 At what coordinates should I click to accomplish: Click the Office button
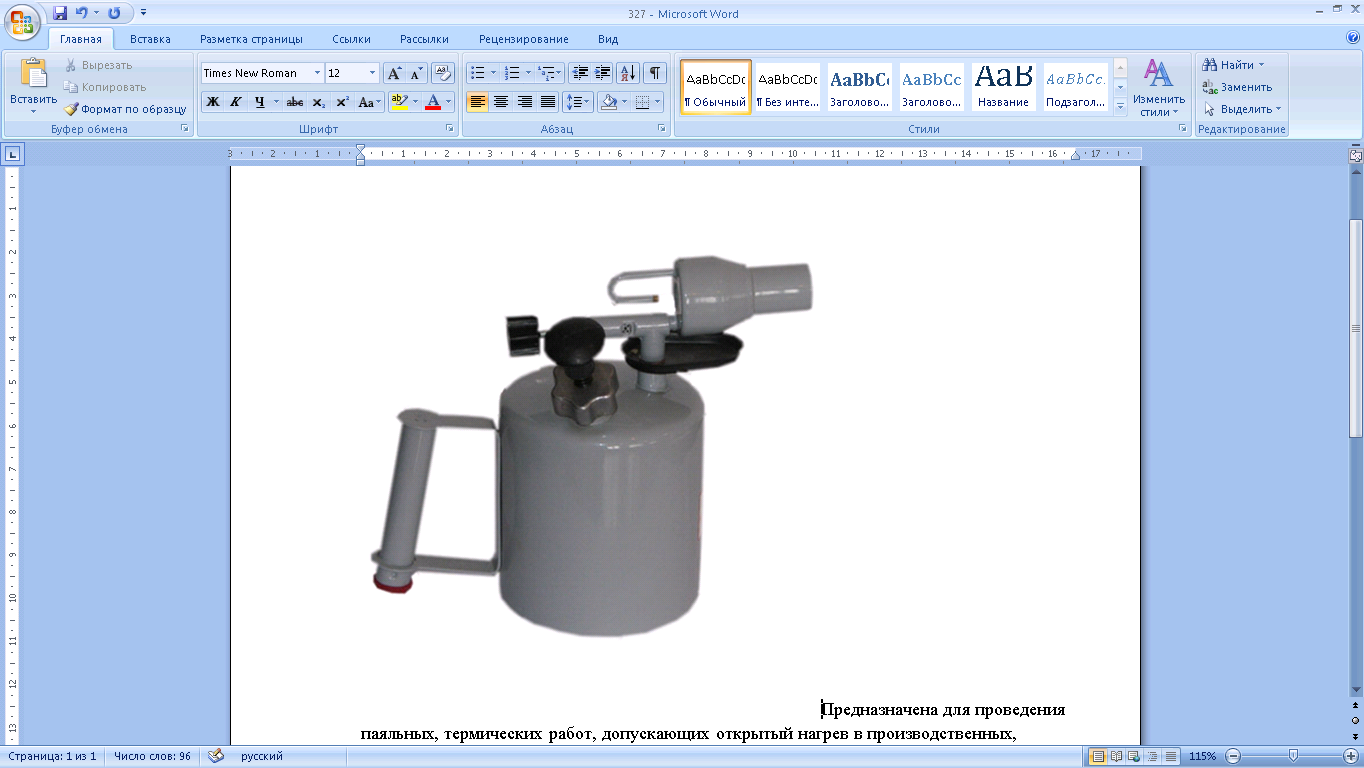(21, 21)
